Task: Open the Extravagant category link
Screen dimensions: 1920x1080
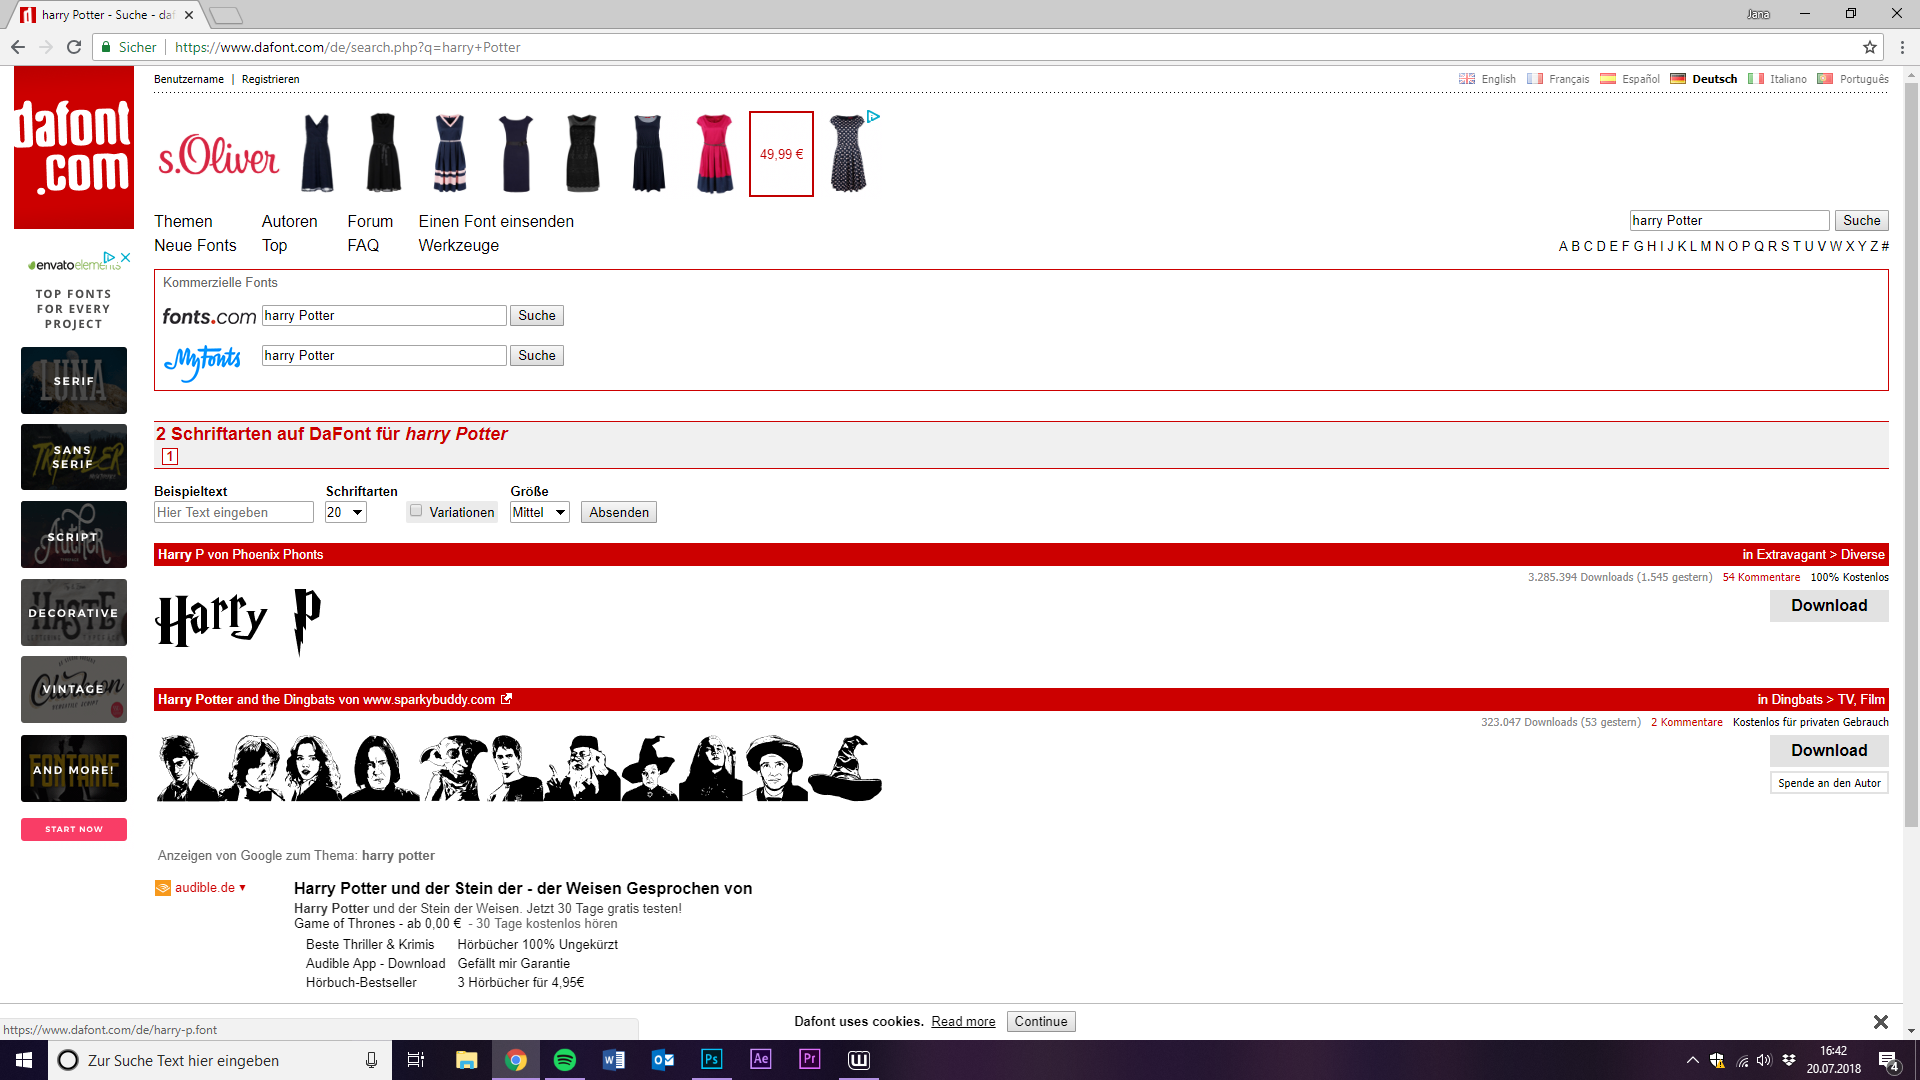Action: coord(1791,554)
